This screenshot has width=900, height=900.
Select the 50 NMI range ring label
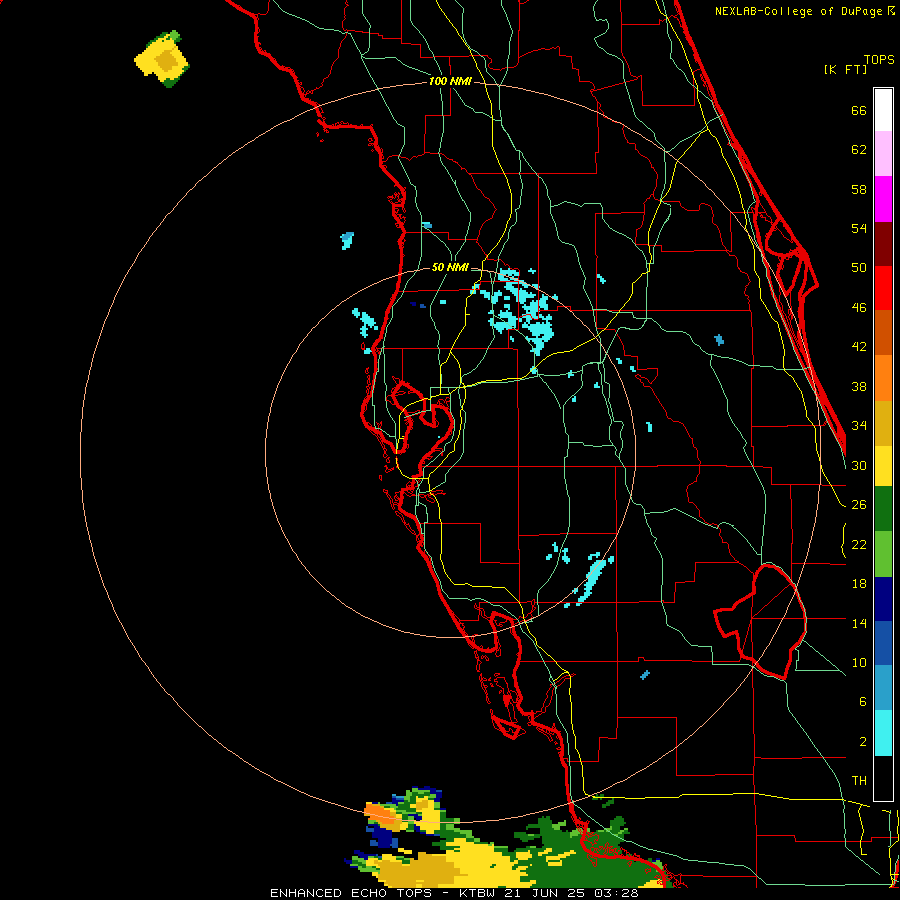(450, 267)
